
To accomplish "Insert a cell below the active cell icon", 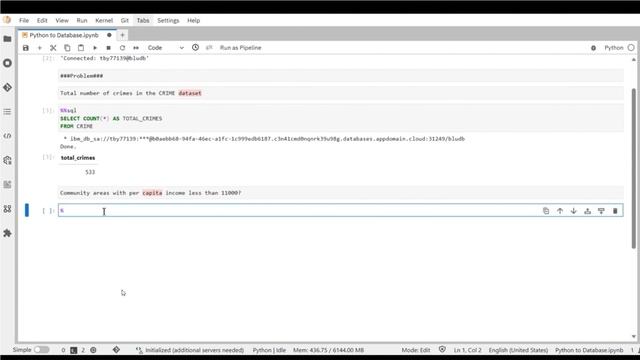I will (x=601, y=211).
